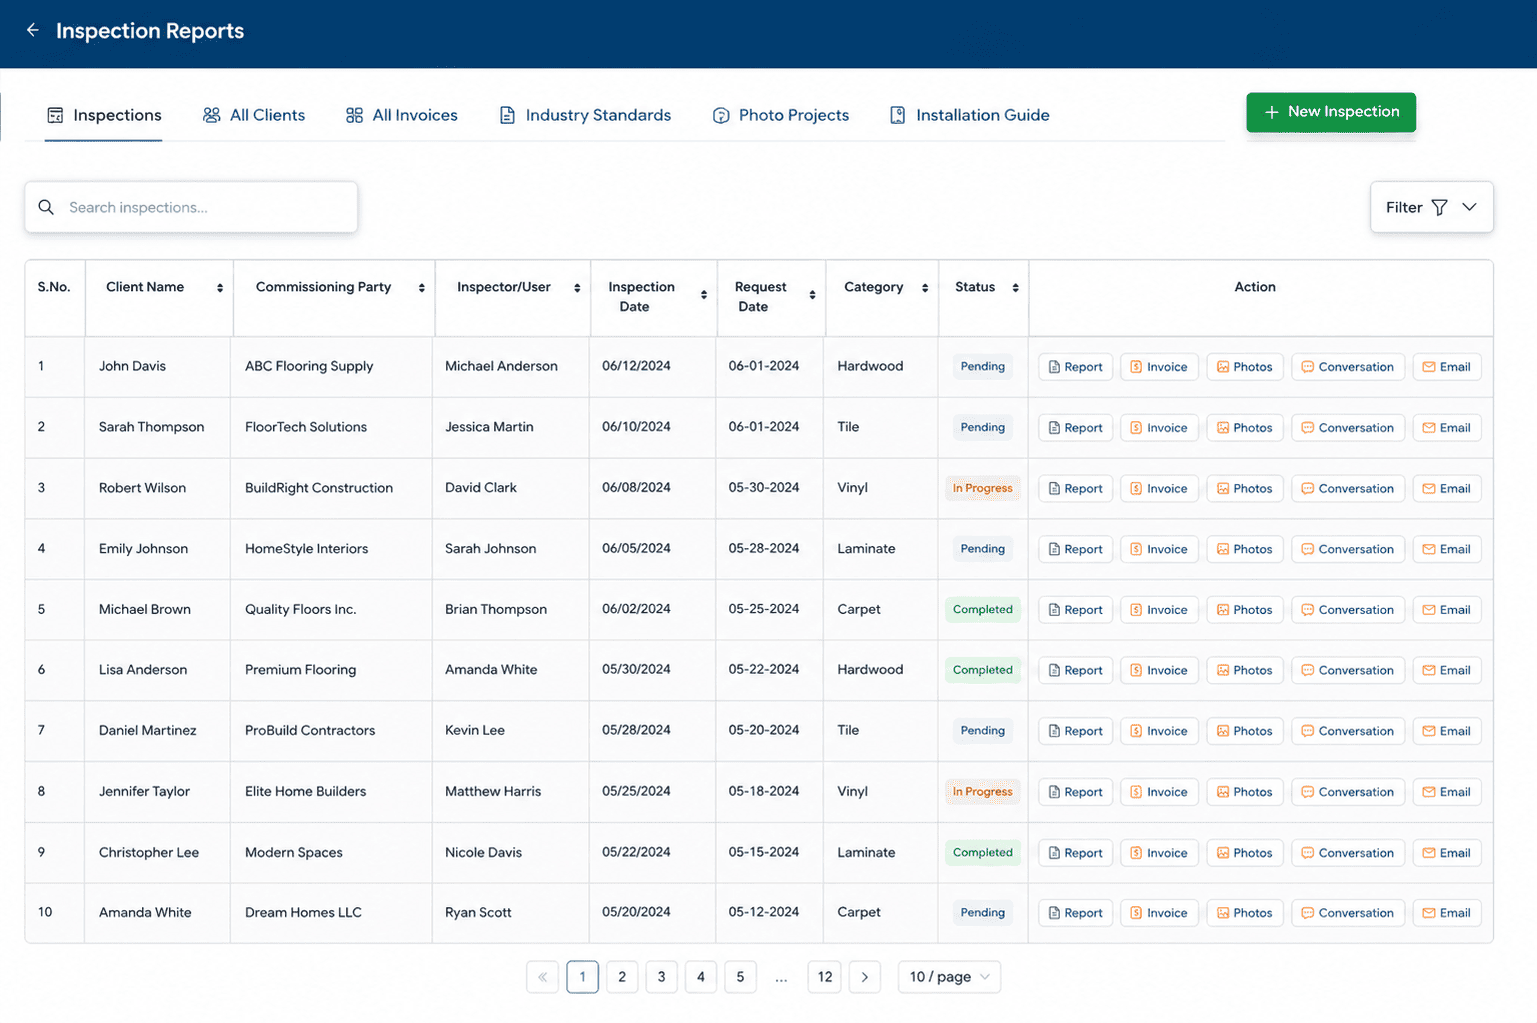This screenshot has width=1537, height=1023.
Task: Click the New Inspection button
Action: click(1331, 112)
